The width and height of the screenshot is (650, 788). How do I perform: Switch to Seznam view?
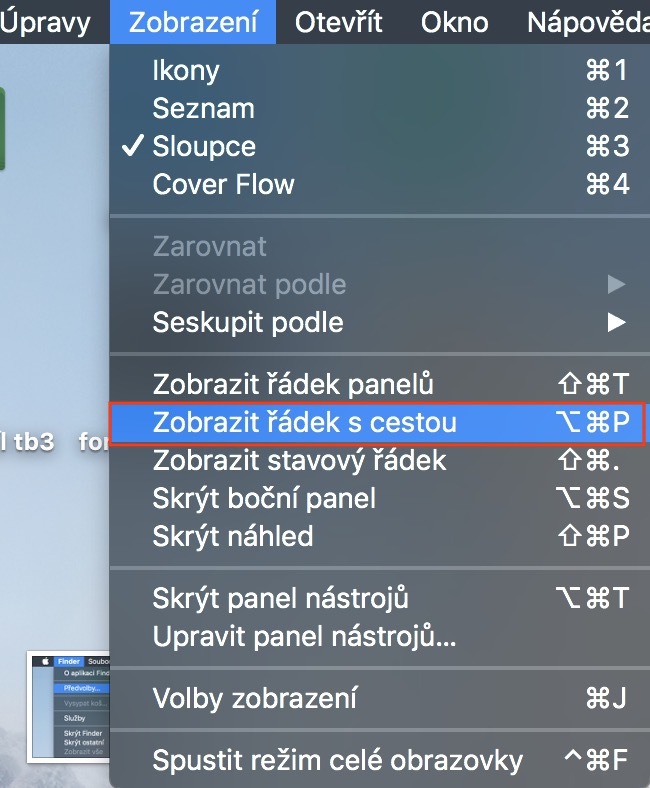[x=203, y=108]
